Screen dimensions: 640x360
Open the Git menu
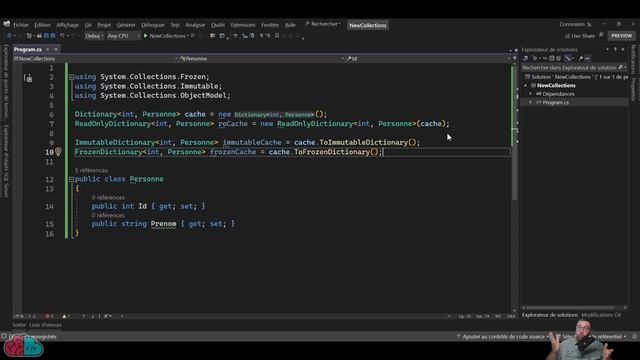pyautogui.click(x=88, y=25)
